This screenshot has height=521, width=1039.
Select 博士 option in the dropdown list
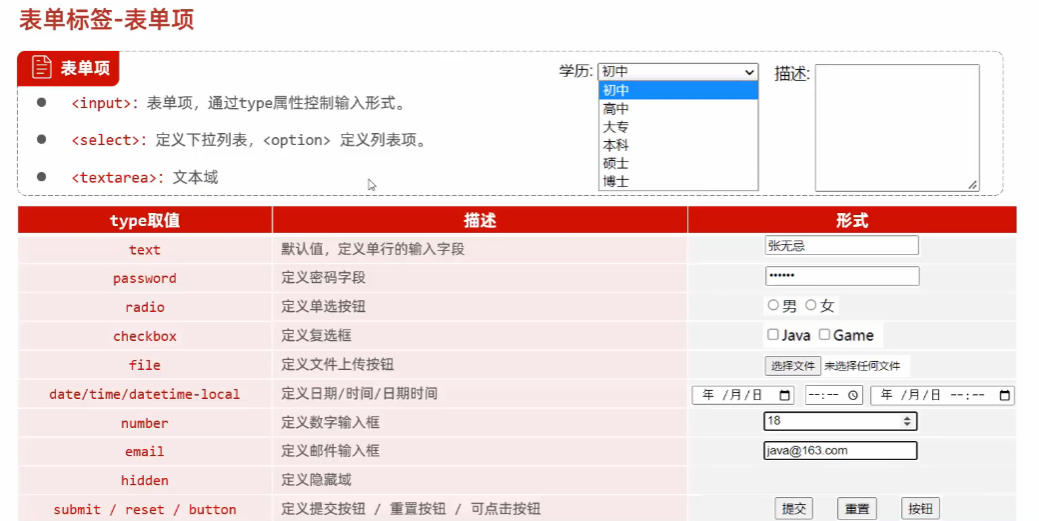[x=616, y=182]
